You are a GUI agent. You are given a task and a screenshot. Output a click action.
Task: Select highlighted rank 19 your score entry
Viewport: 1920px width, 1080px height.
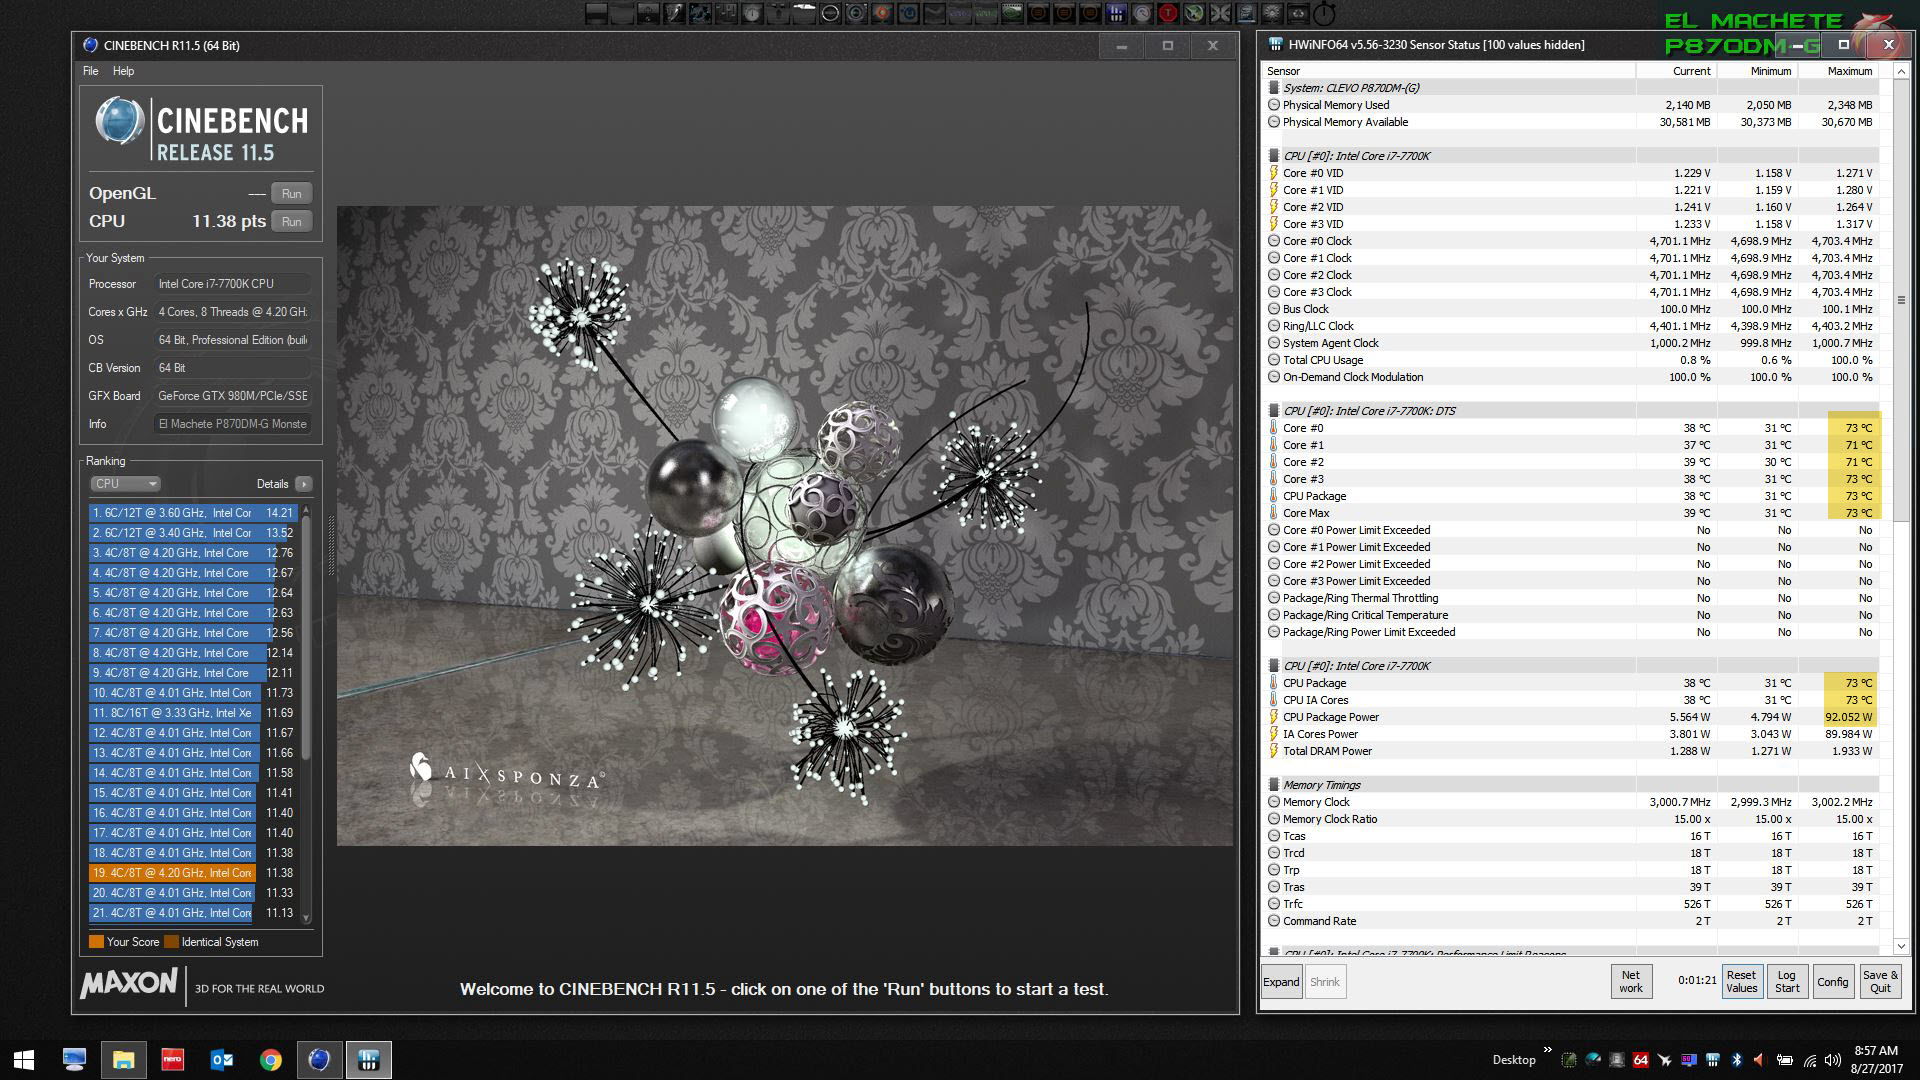click(172, 873)
